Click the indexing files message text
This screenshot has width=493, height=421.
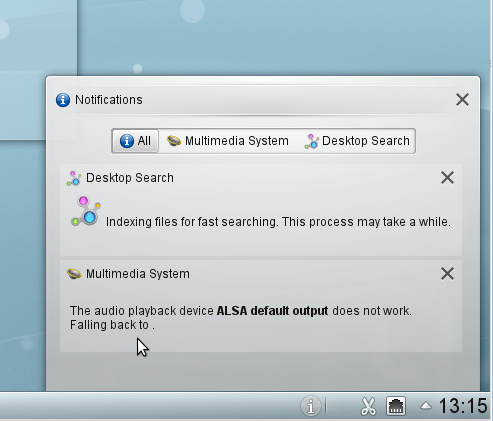(278, 222)
